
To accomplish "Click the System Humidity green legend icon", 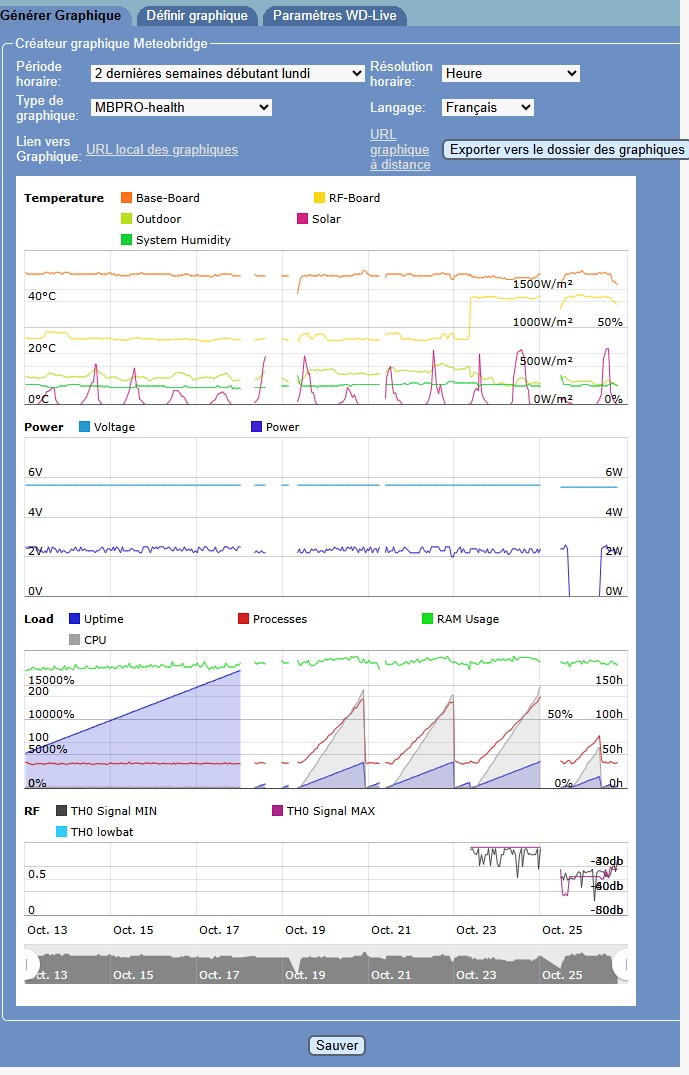I will pos(127,240).
